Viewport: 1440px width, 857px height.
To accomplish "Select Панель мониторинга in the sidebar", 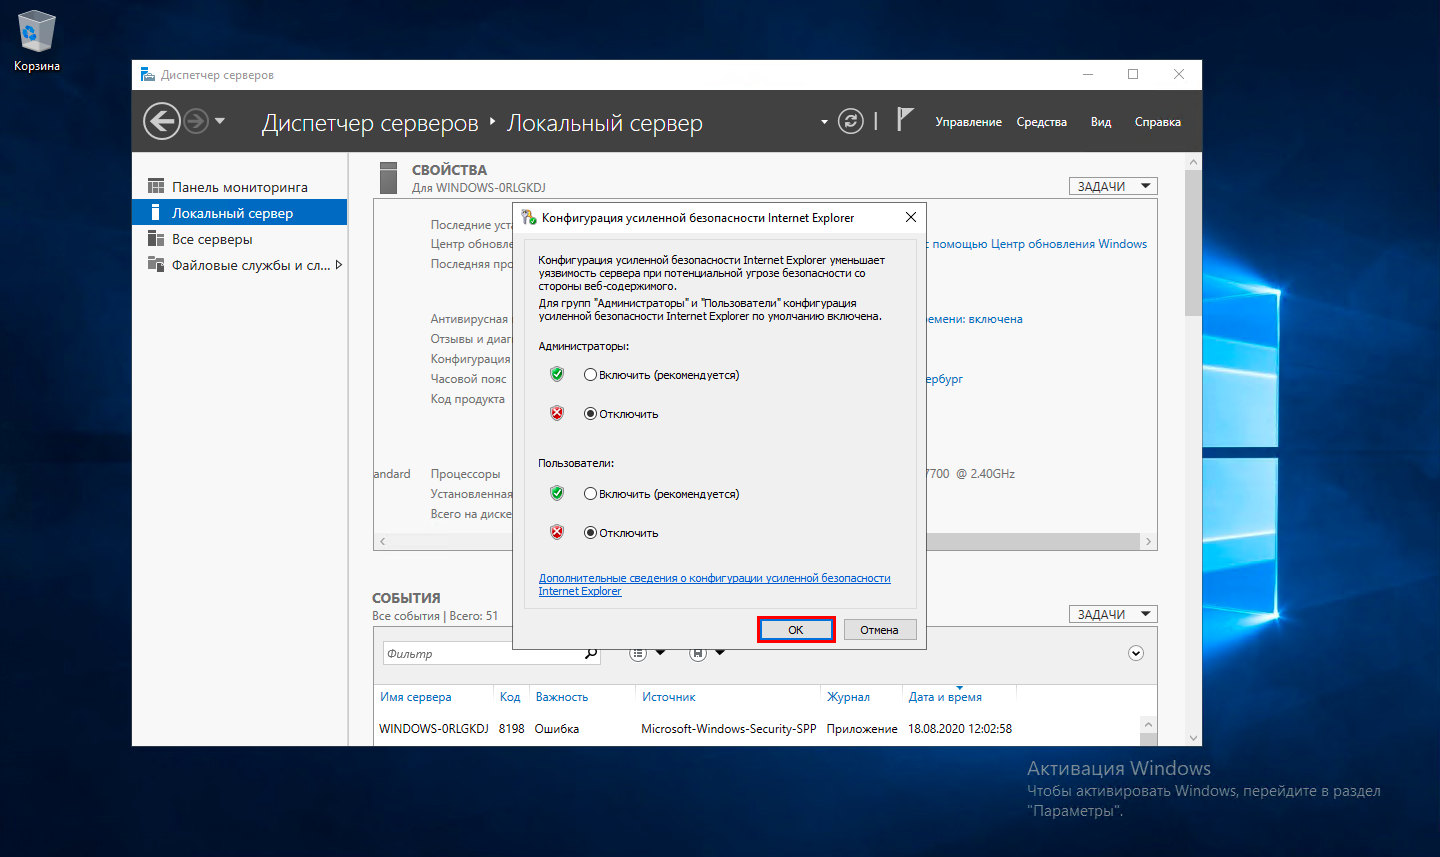I will (x=240, y=187).
